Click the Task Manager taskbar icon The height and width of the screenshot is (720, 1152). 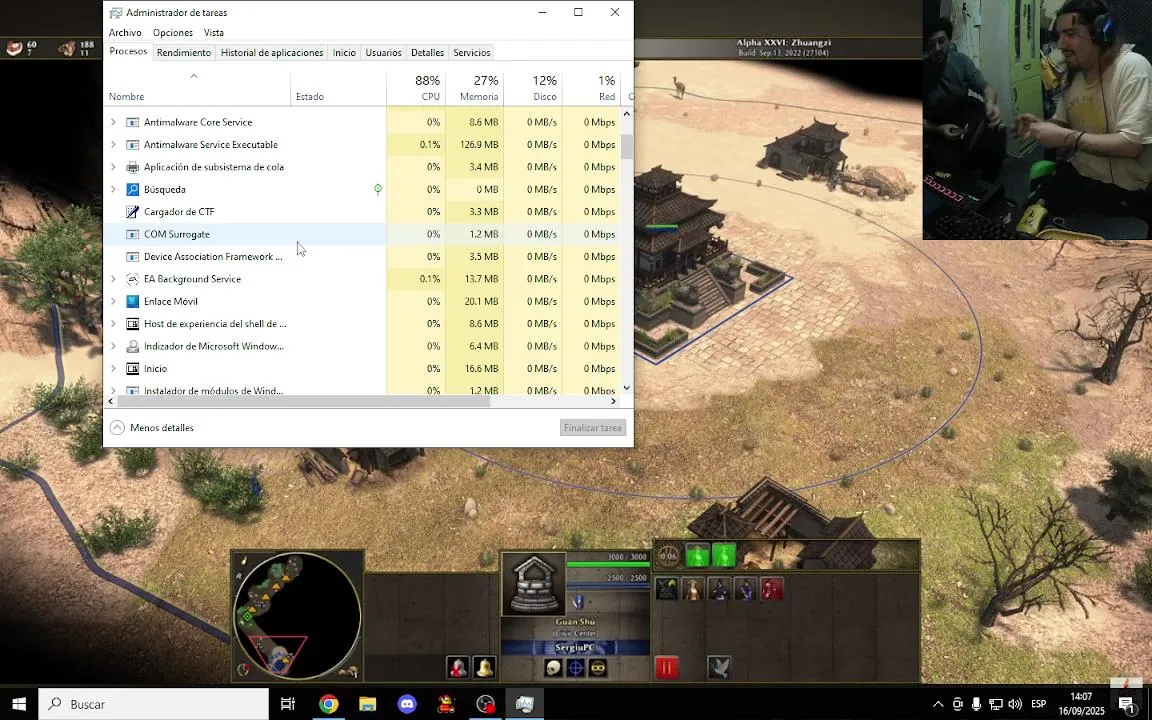[525, 704]
